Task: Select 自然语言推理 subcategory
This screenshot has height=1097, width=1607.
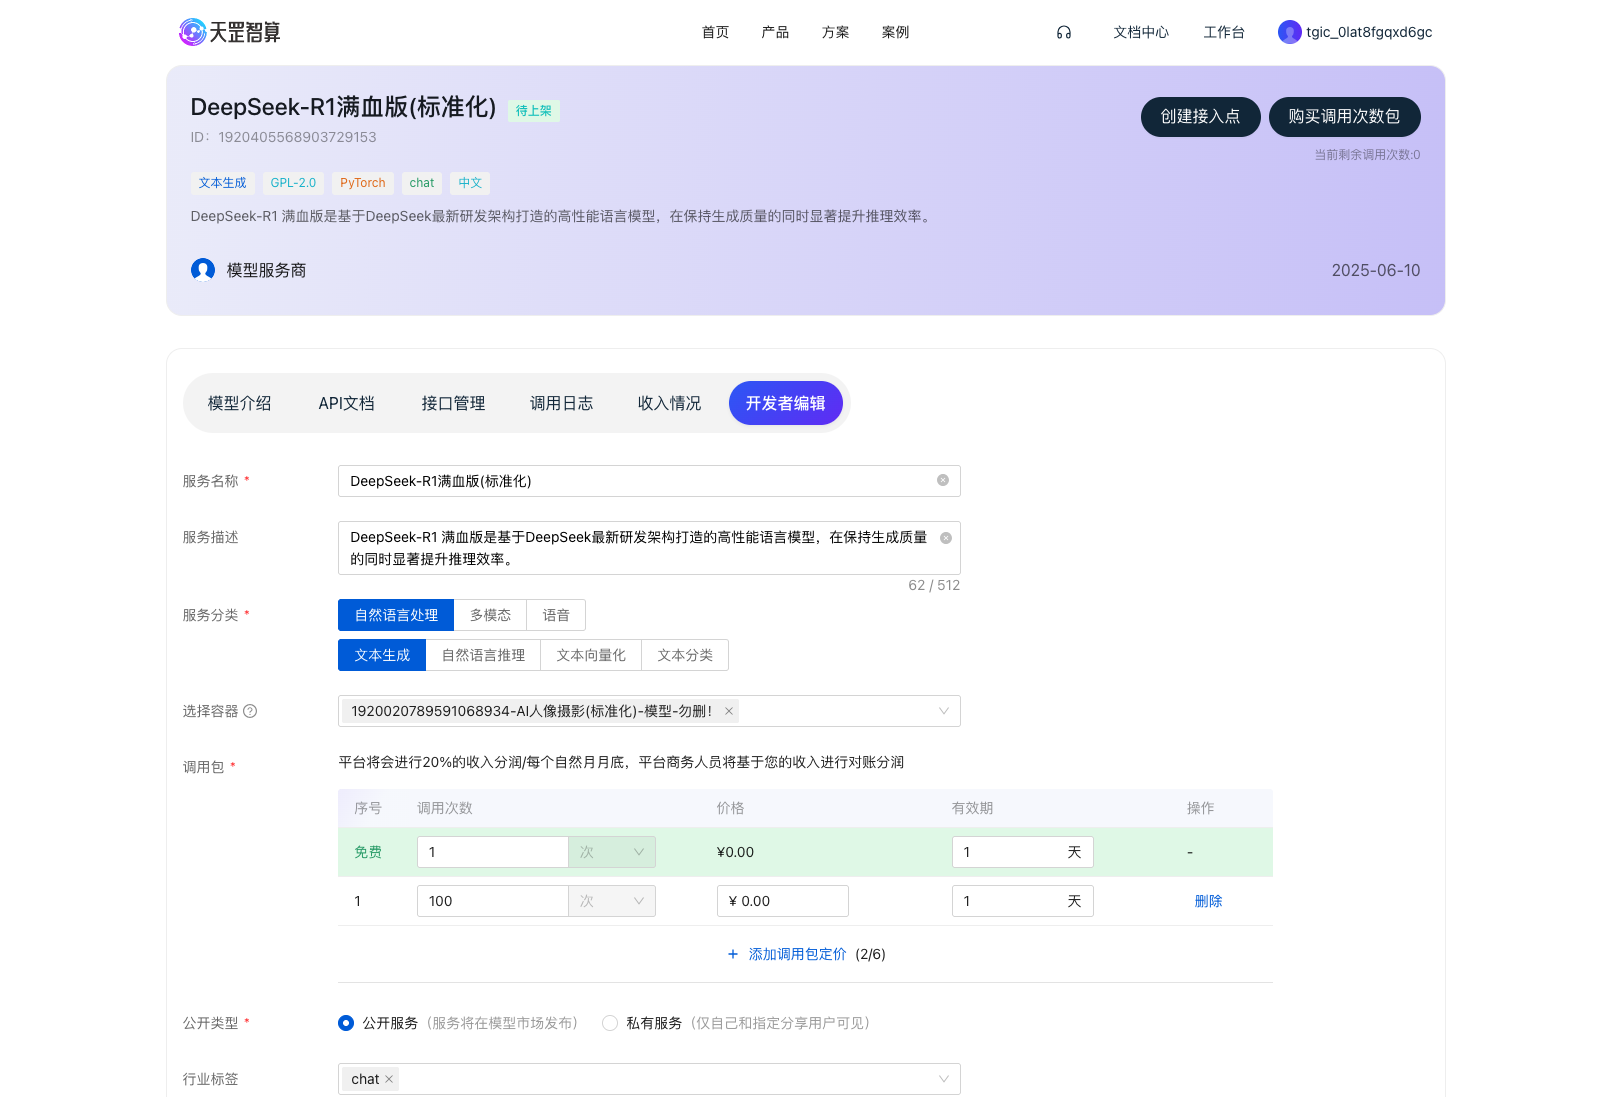Action: click(x=483, y=655)
